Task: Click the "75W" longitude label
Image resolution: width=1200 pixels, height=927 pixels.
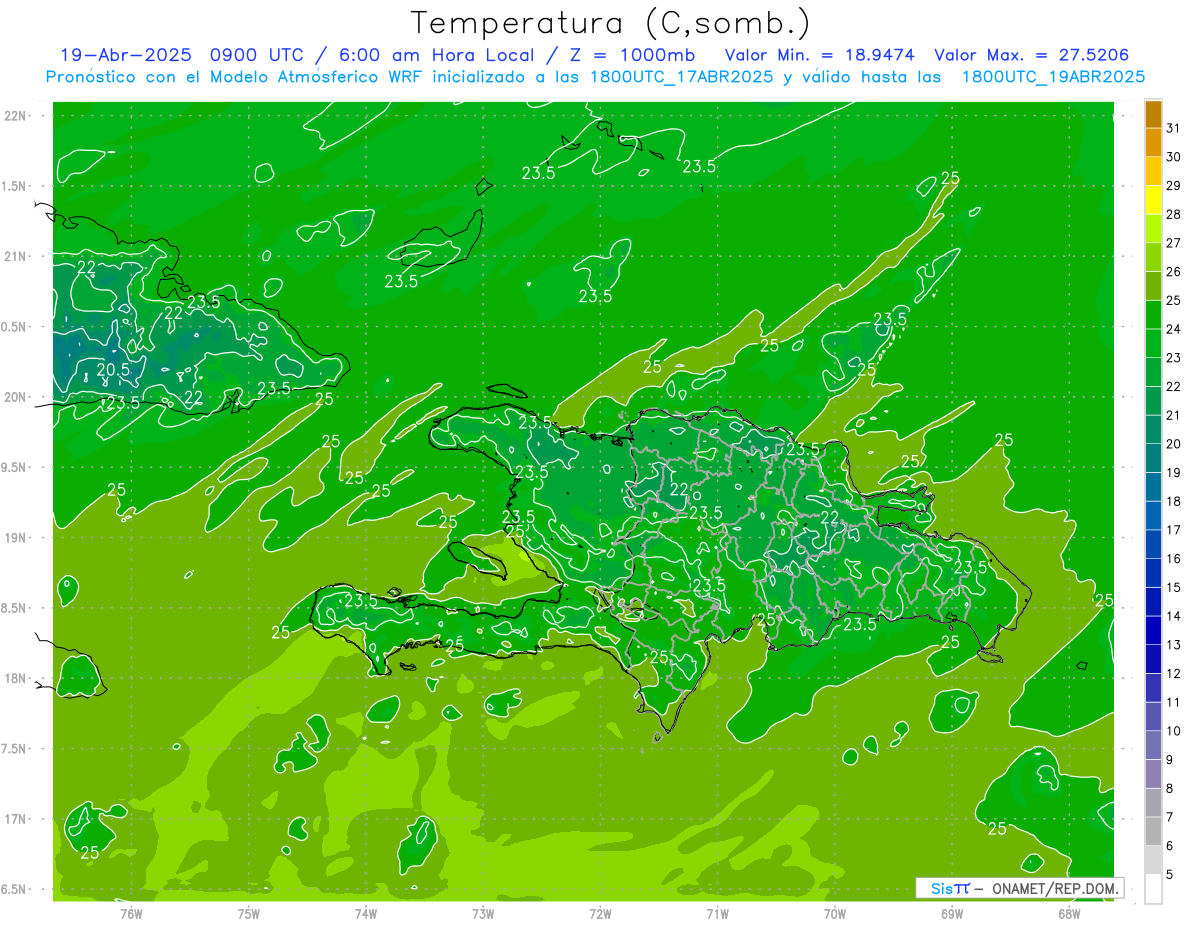Action: 249,913
